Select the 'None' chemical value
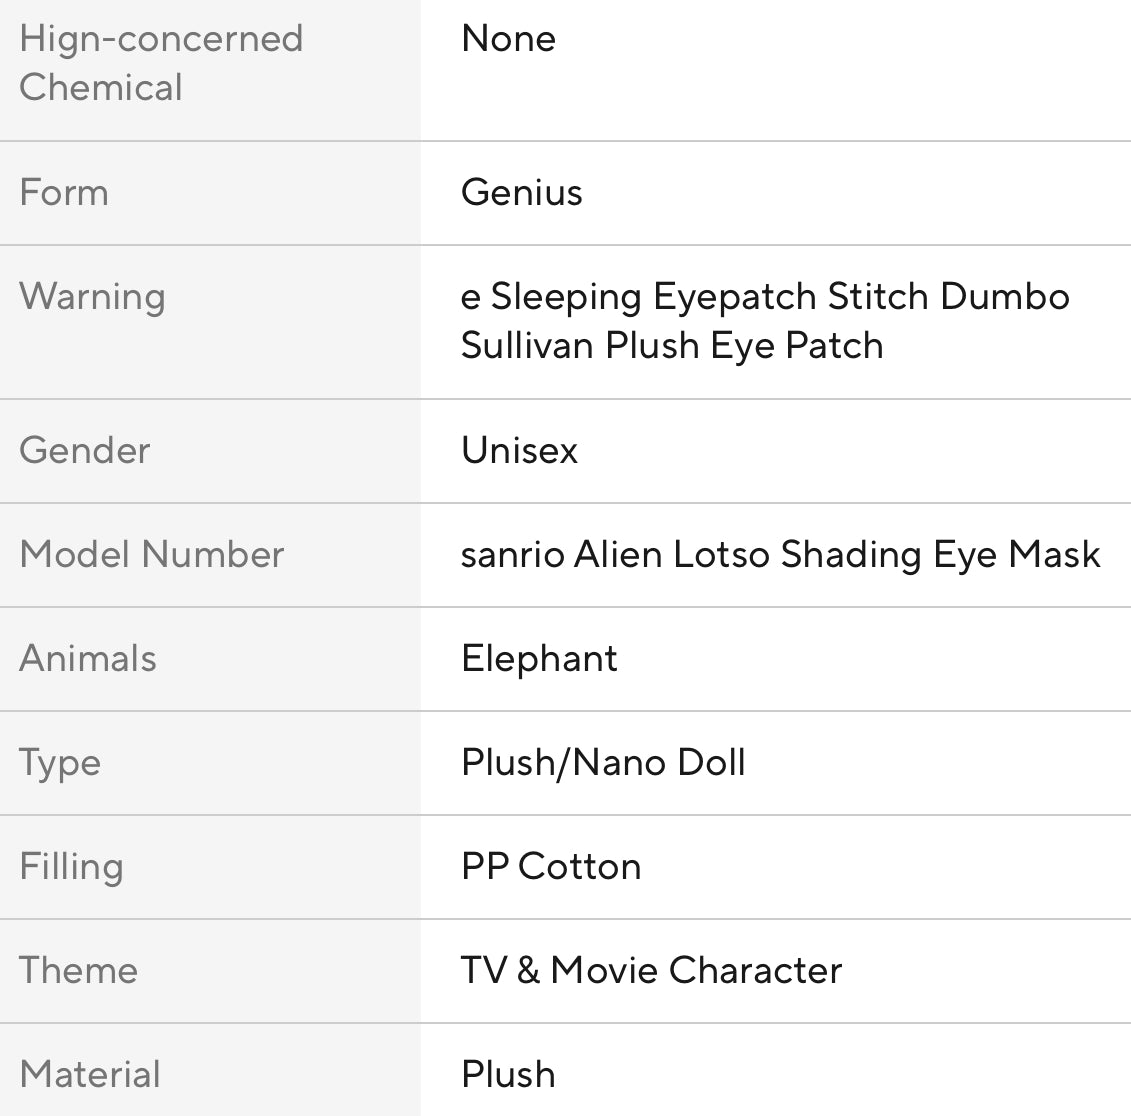The width and height of the screenshot is (1131, 1116). click(508, 39)
